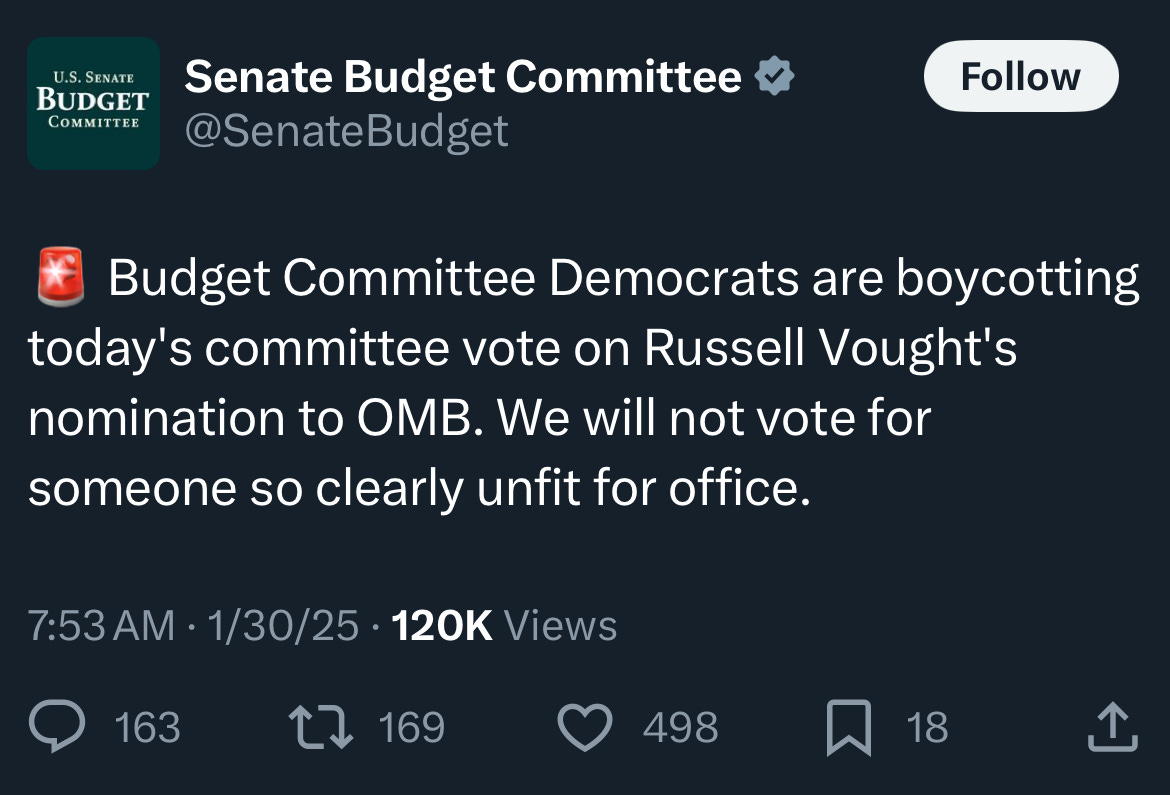Visit the @SenateBudget handle profile
The width and height of the screenshot is (1170, 795).
pos(346,131)
